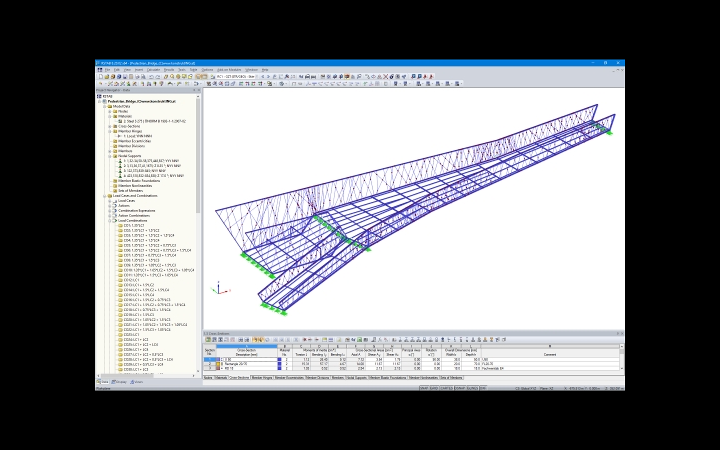This screenshot has width=720, height=450.
Task: Close the Cross-Sections table panel
Action: (622, 333)
